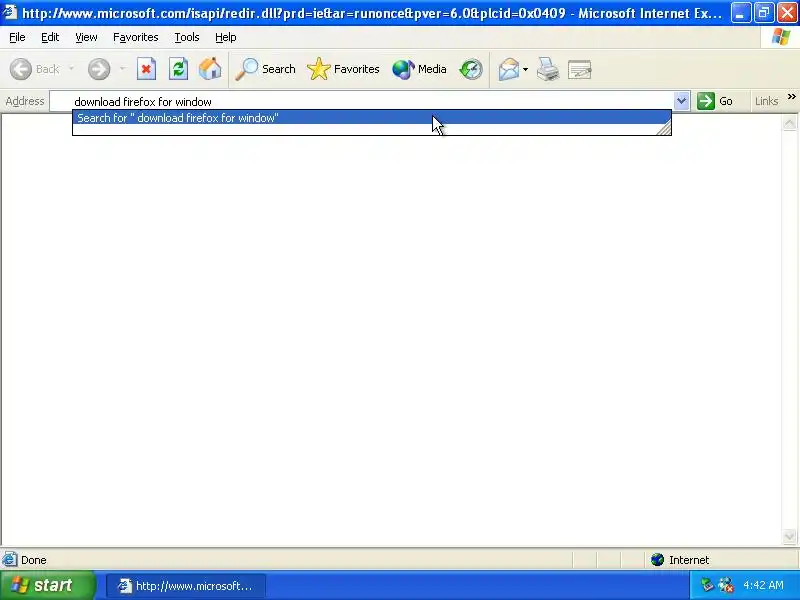Click the Edit page toolbar icon

pyautogui.click(x=580, y=69)
